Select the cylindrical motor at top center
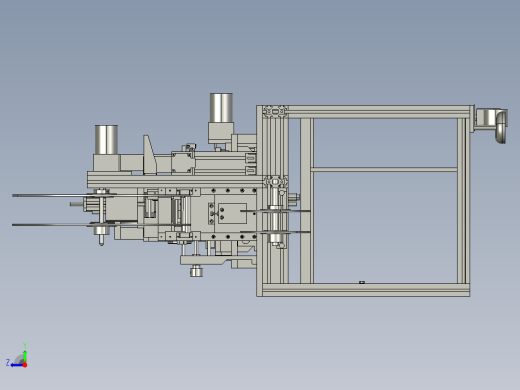The image size is (520, 390). pos(221,108)
